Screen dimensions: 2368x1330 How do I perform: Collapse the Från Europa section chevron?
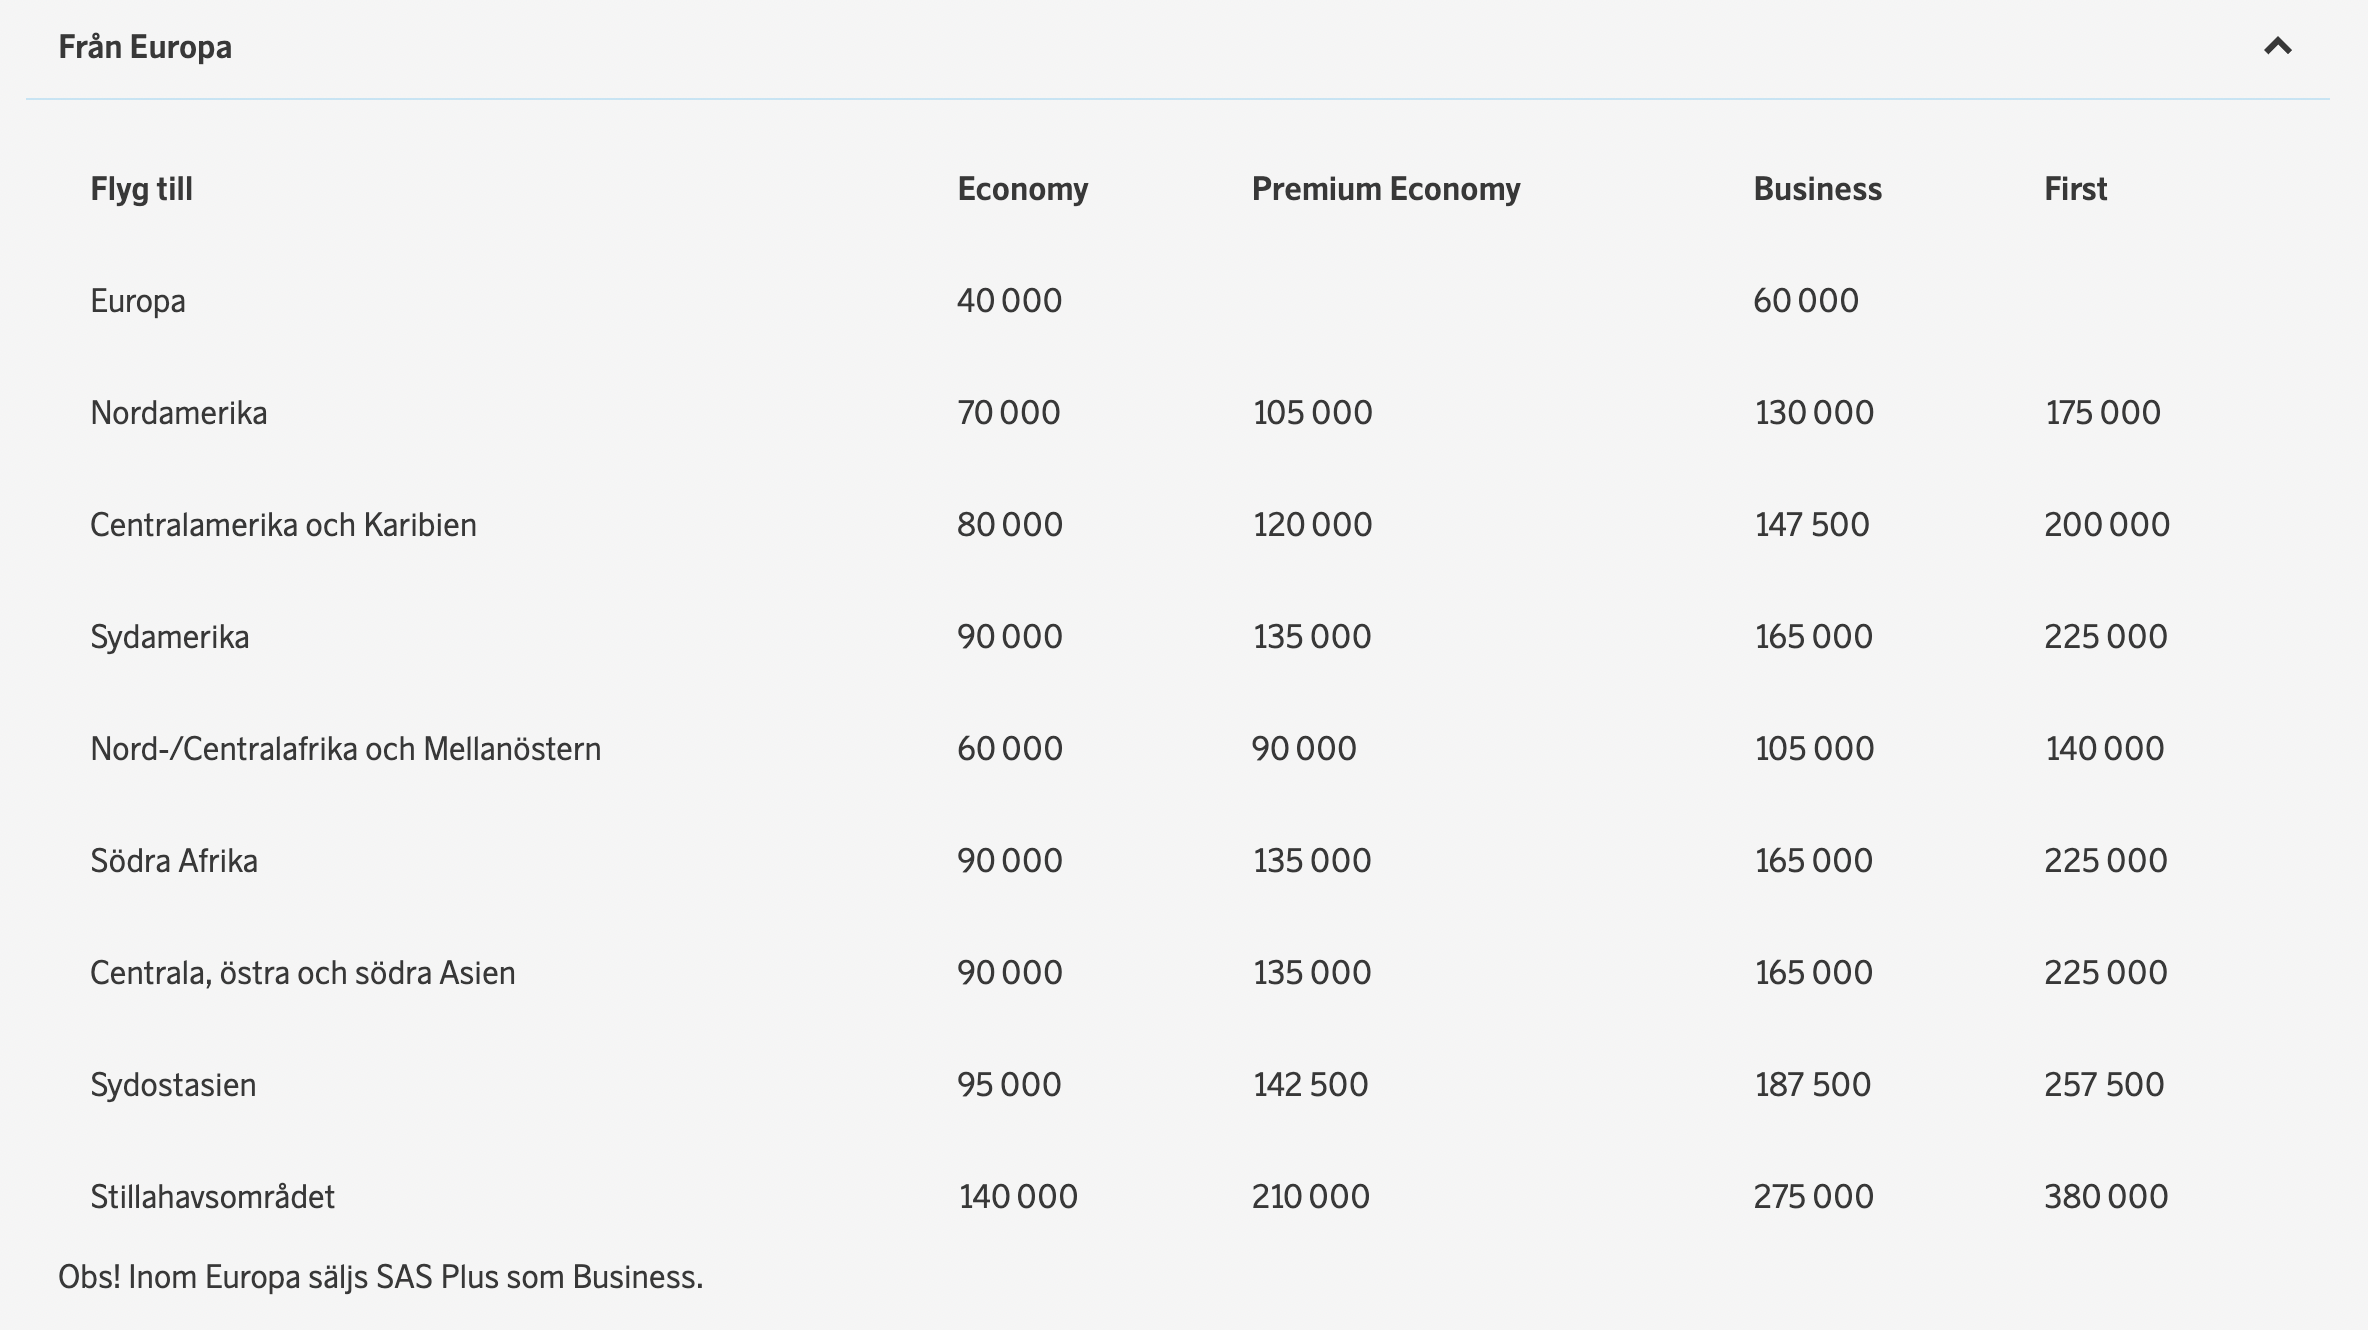[2277, 47]
